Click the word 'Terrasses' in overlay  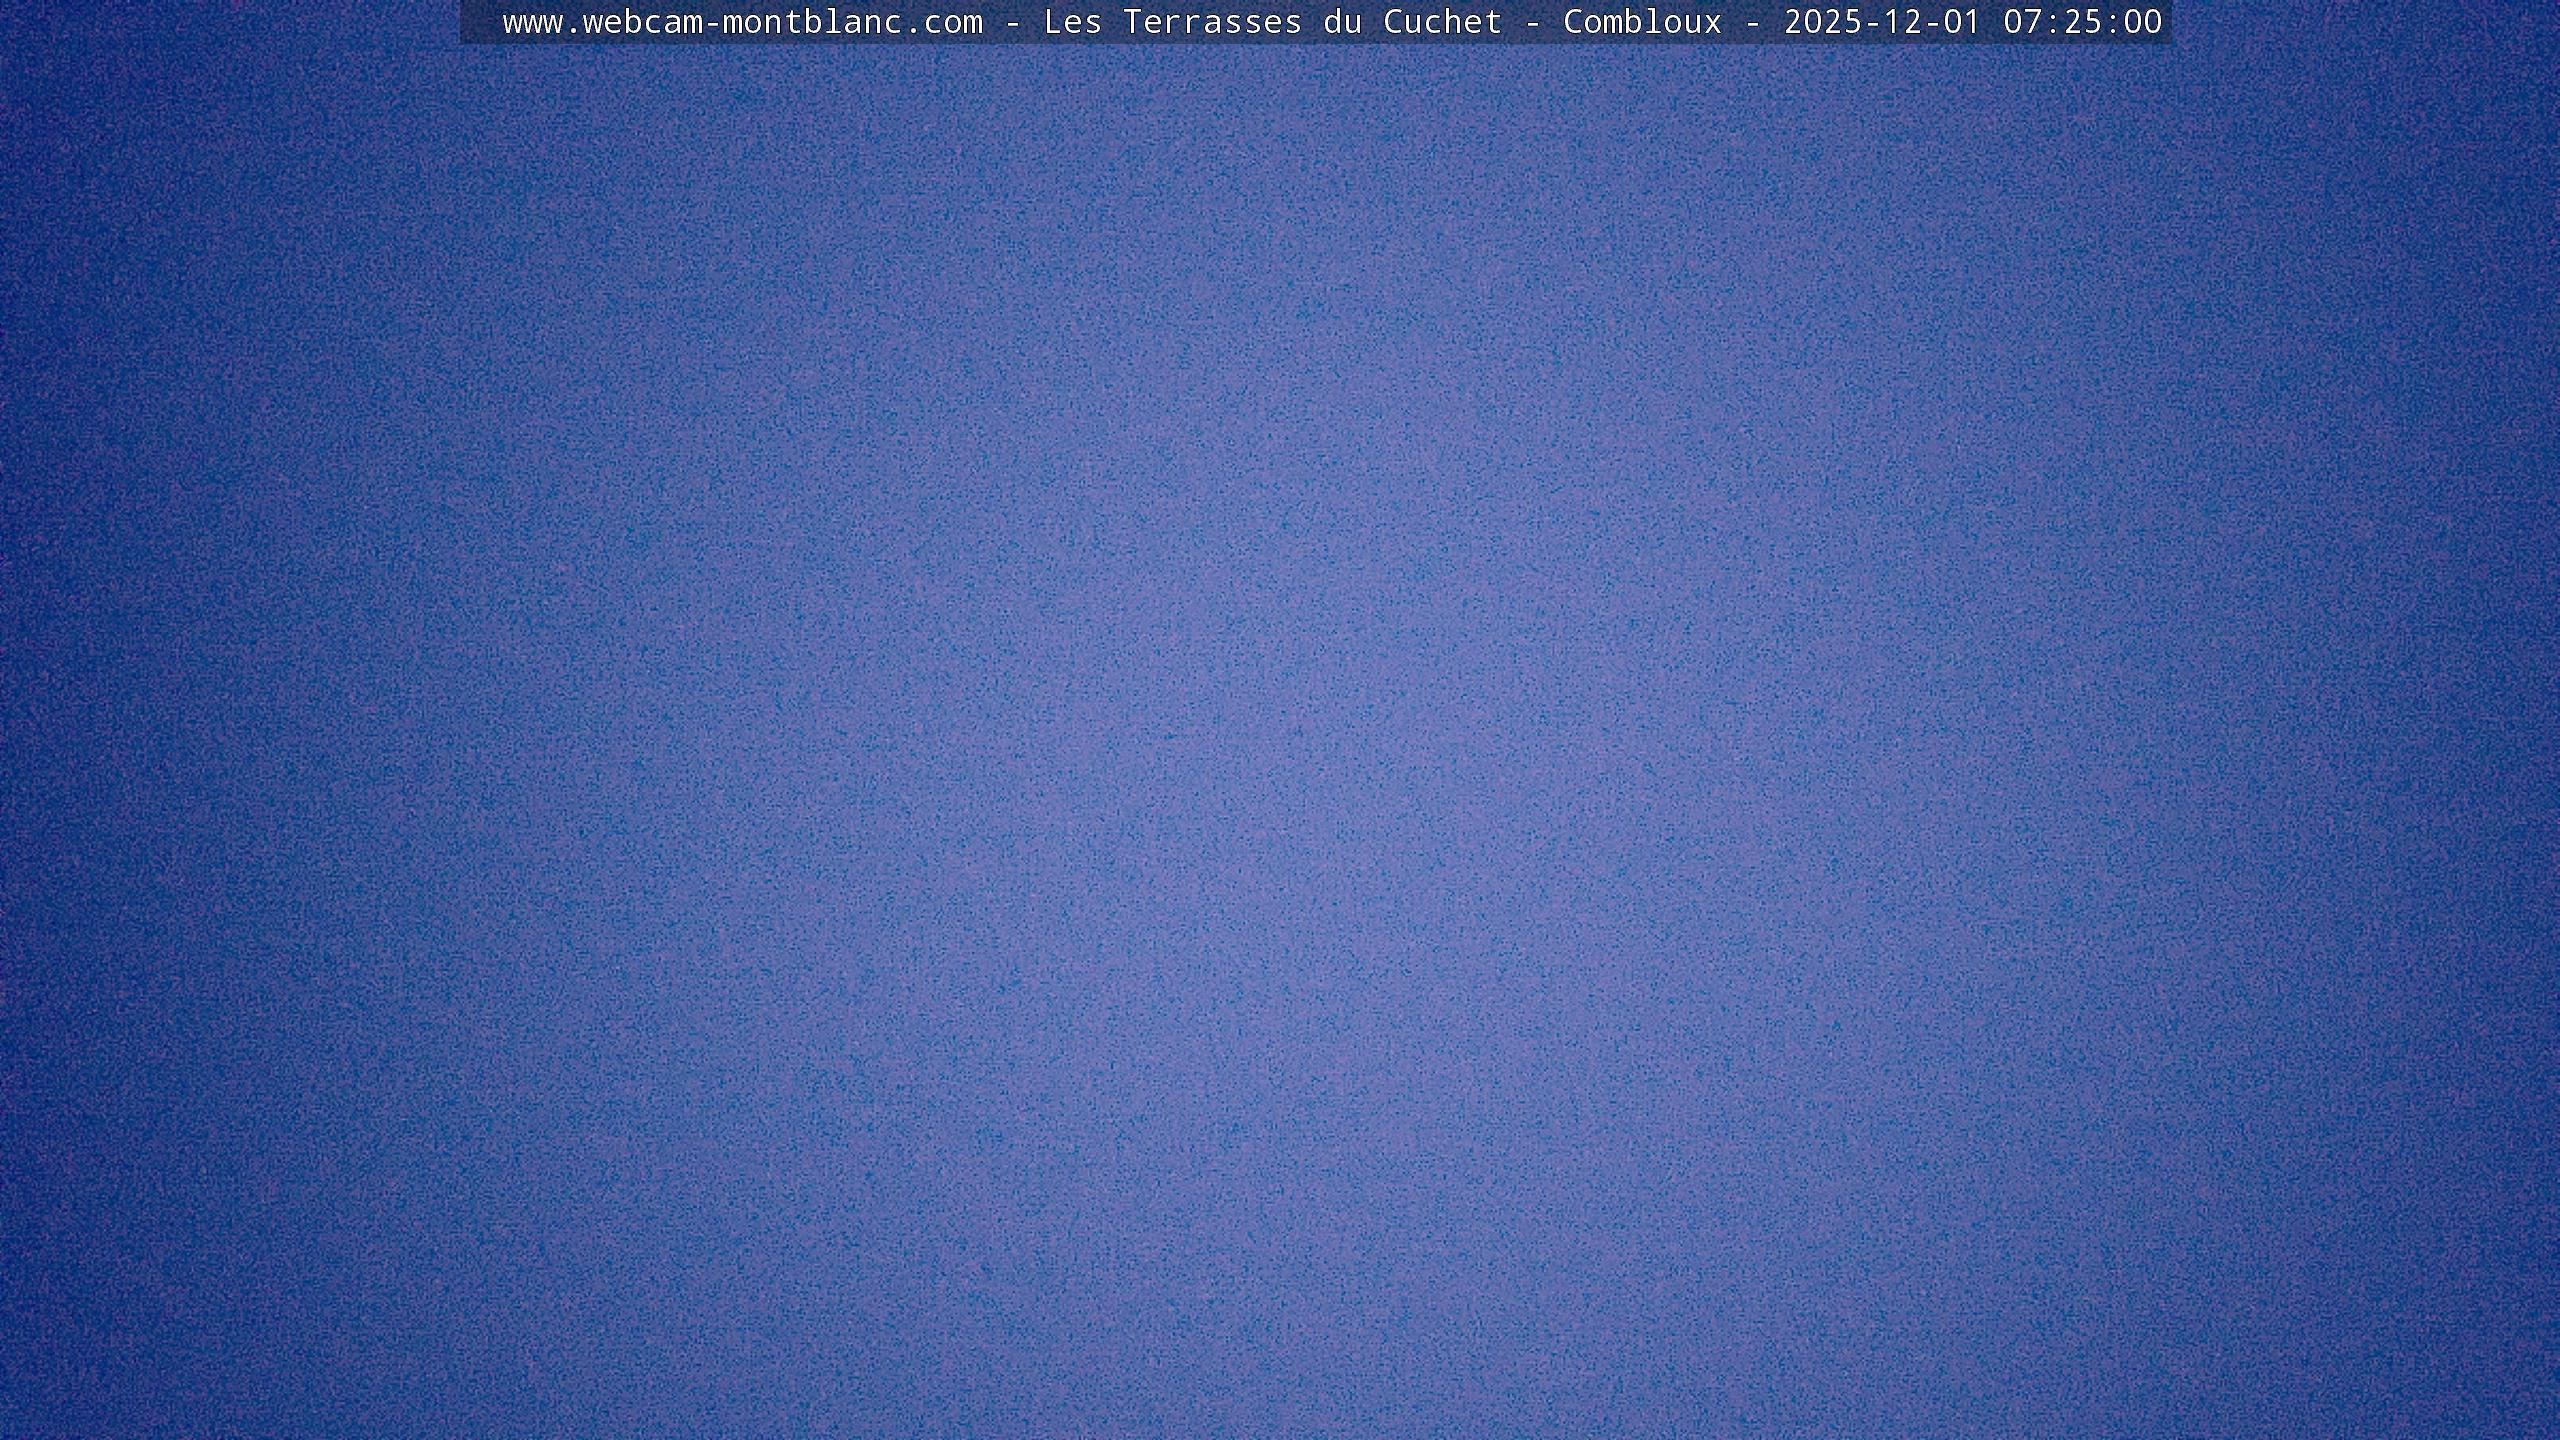pos(1212,22)
